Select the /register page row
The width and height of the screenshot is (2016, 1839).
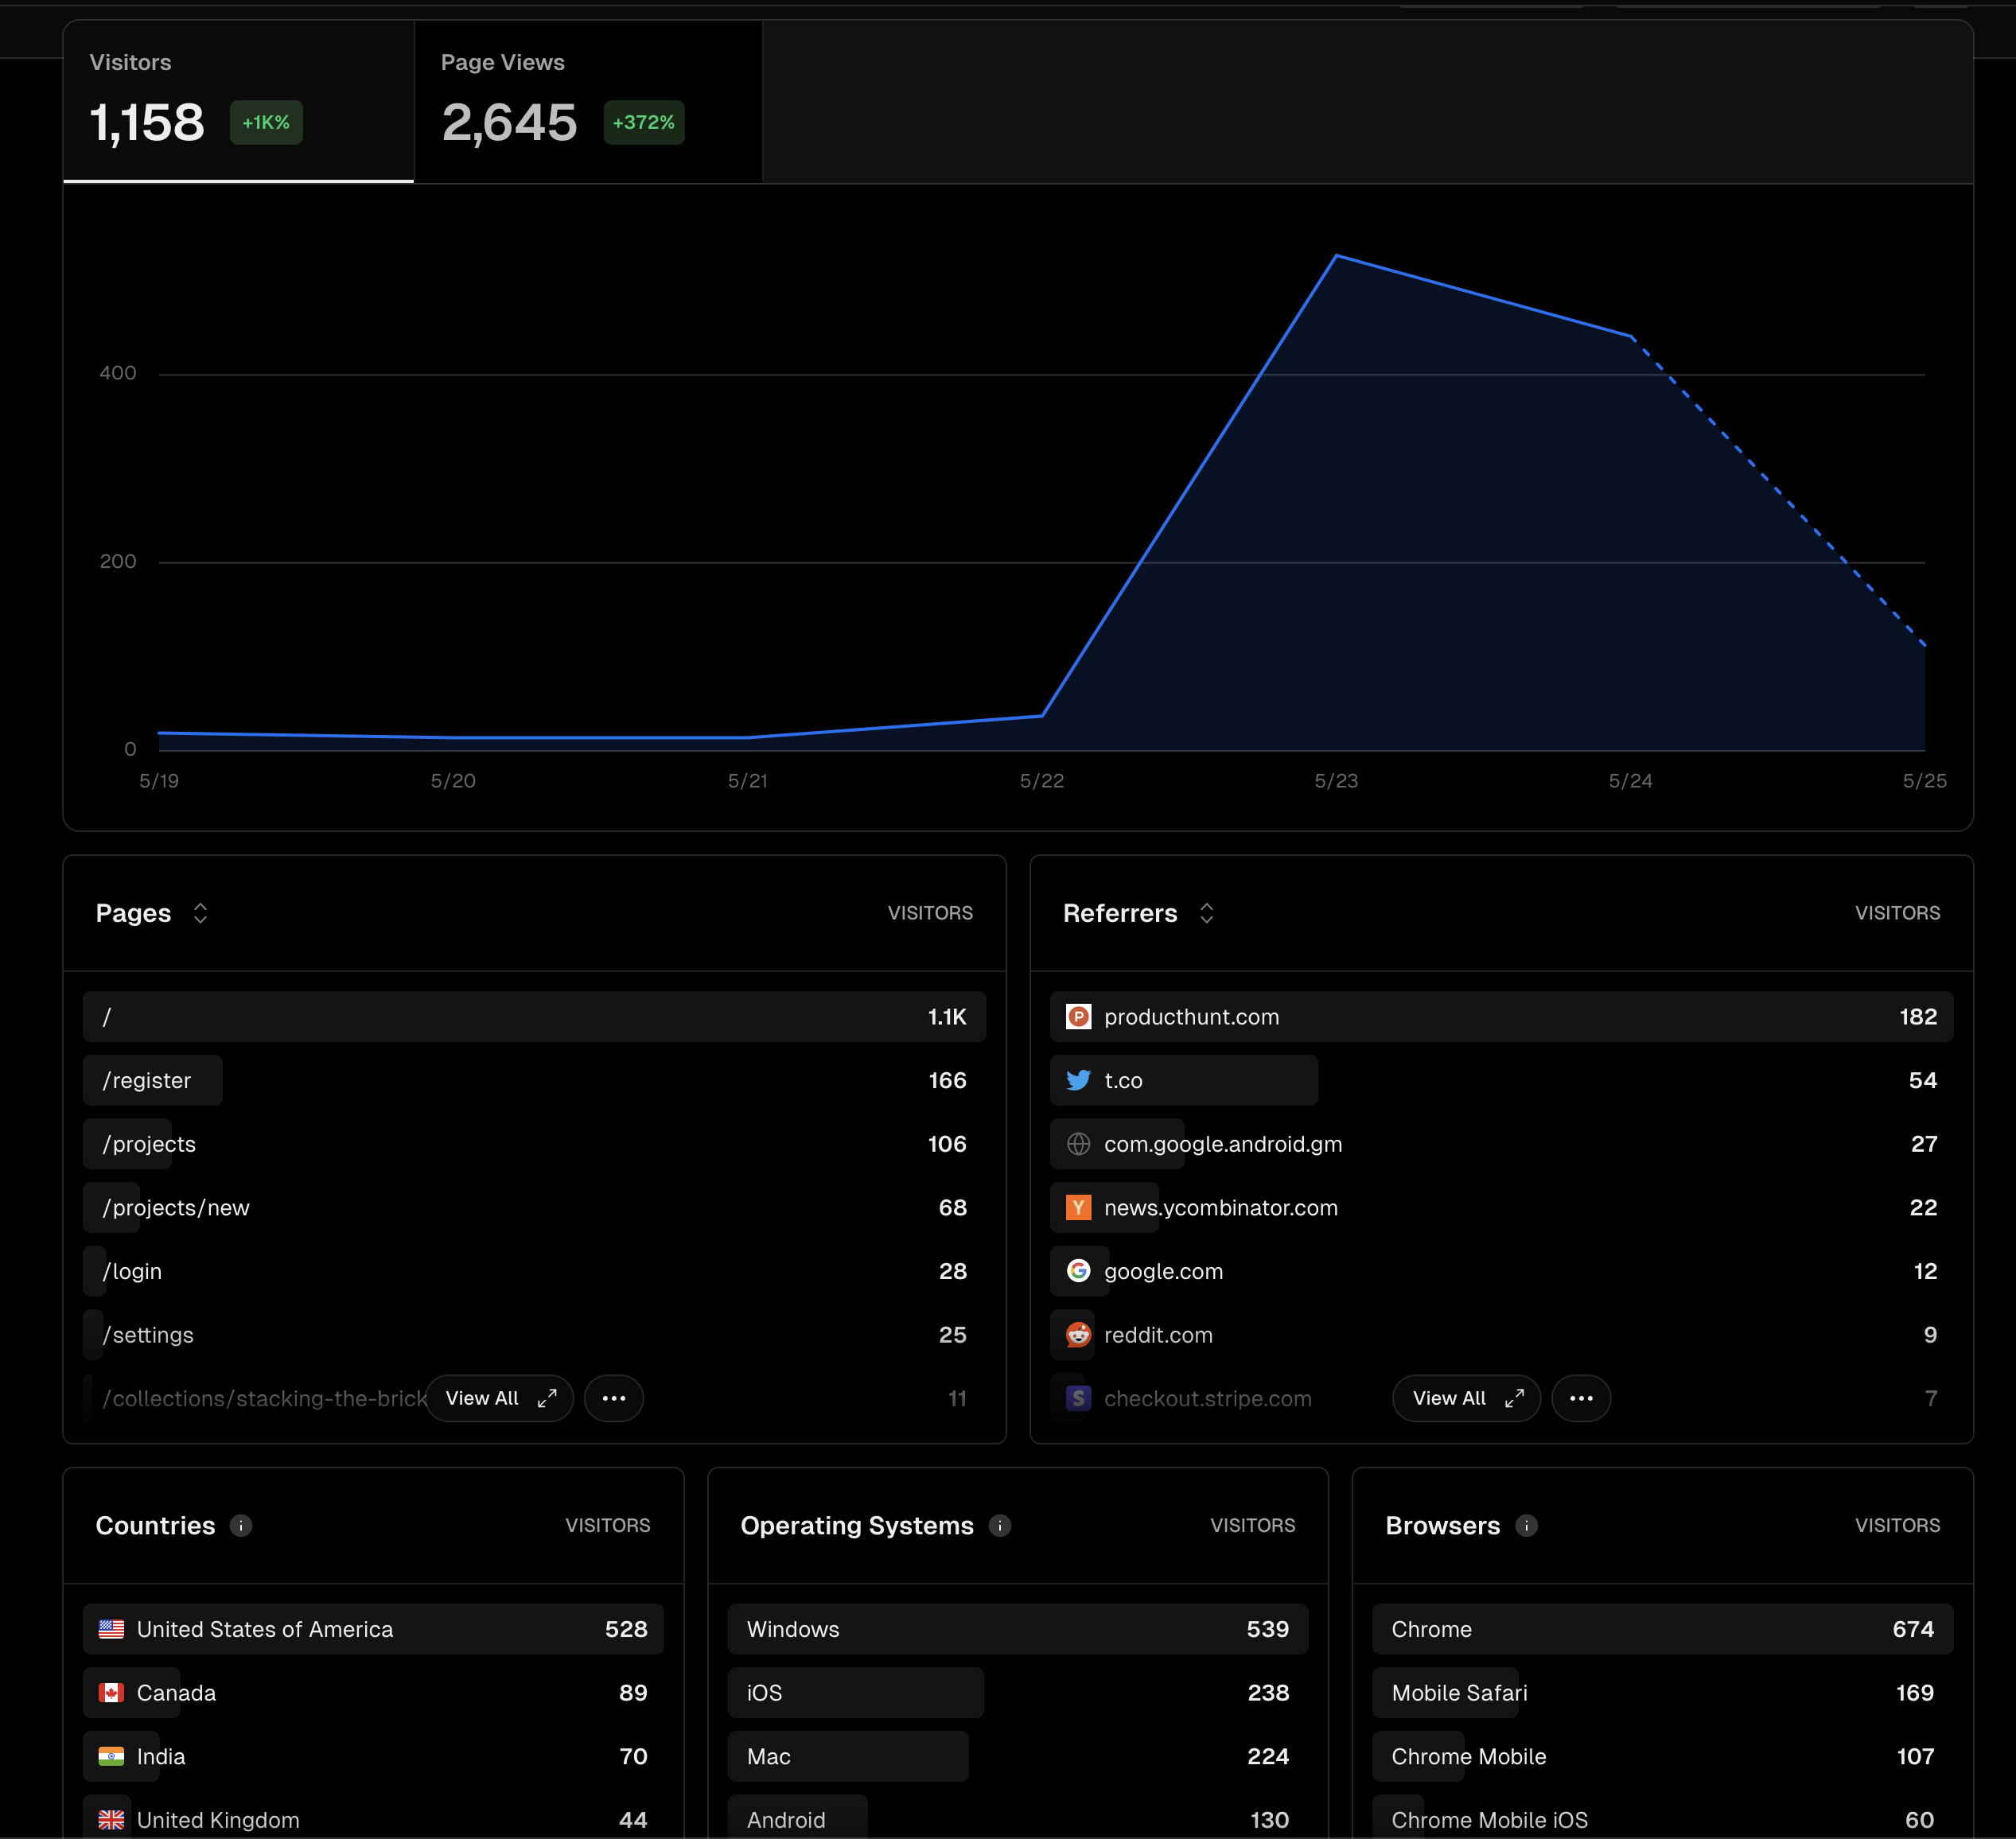(x=534, y=1080)
